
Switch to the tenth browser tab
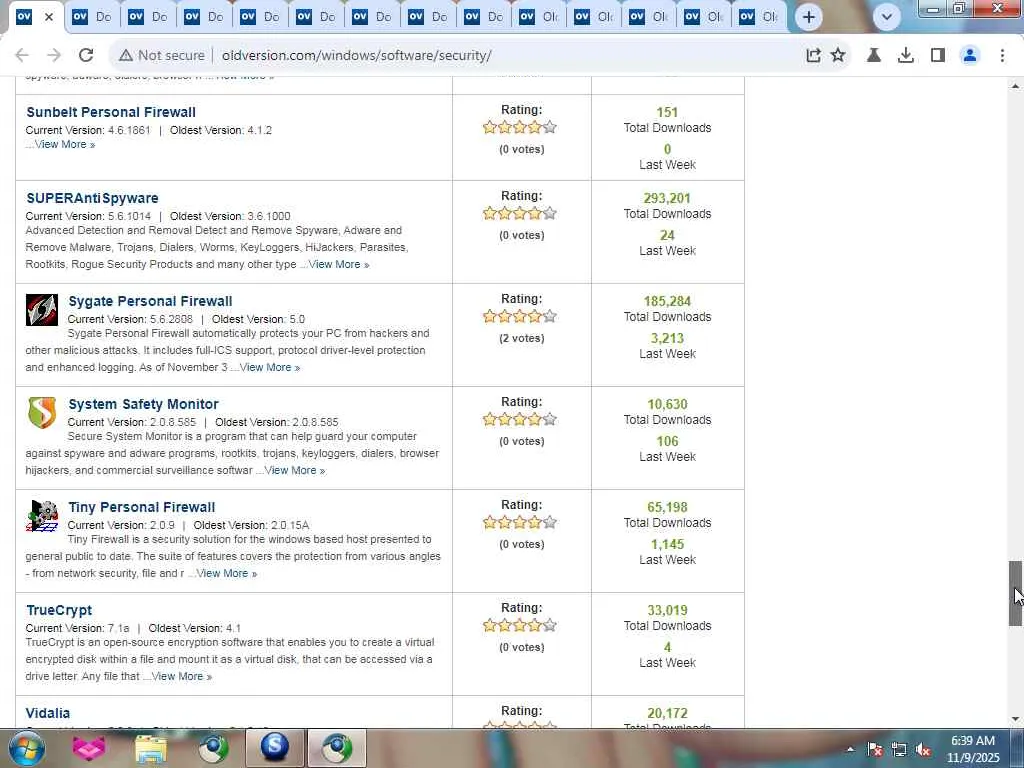[540, 17]
